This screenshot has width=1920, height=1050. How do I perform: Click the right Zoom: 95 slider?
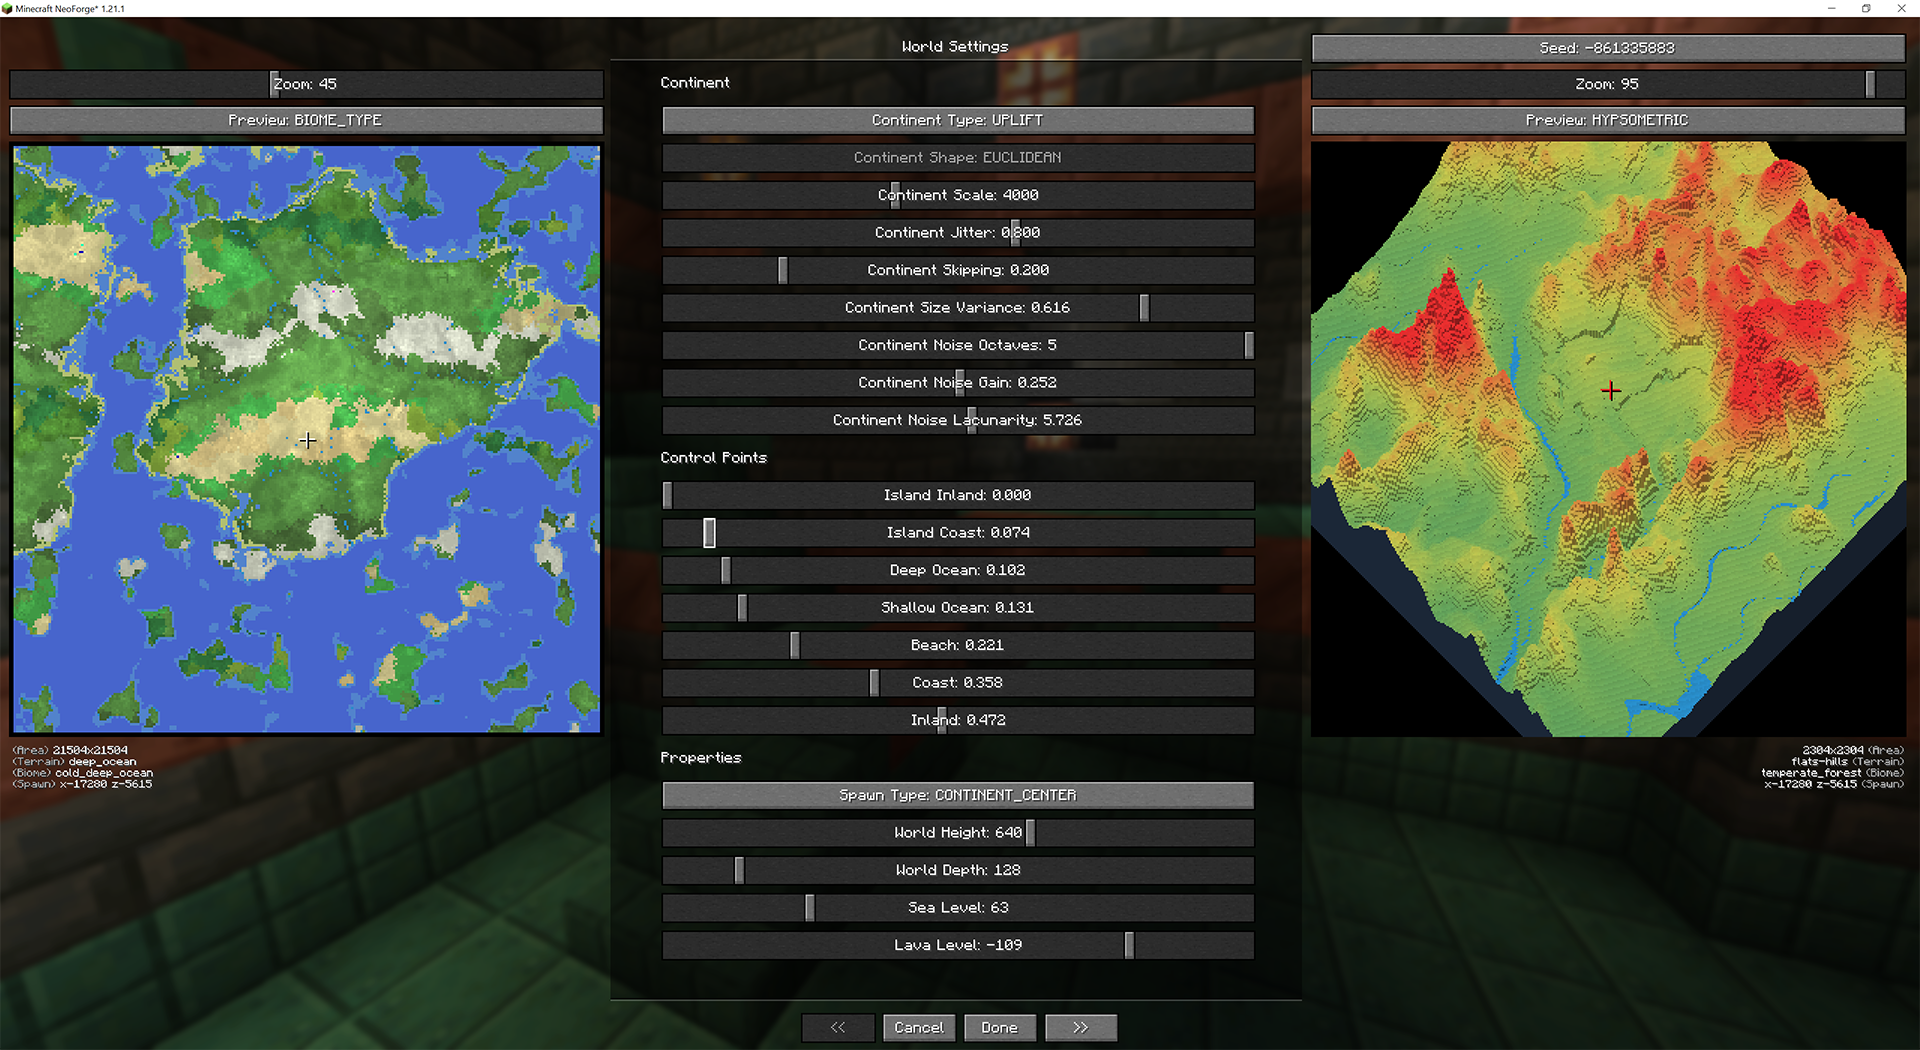point(1608,84)
